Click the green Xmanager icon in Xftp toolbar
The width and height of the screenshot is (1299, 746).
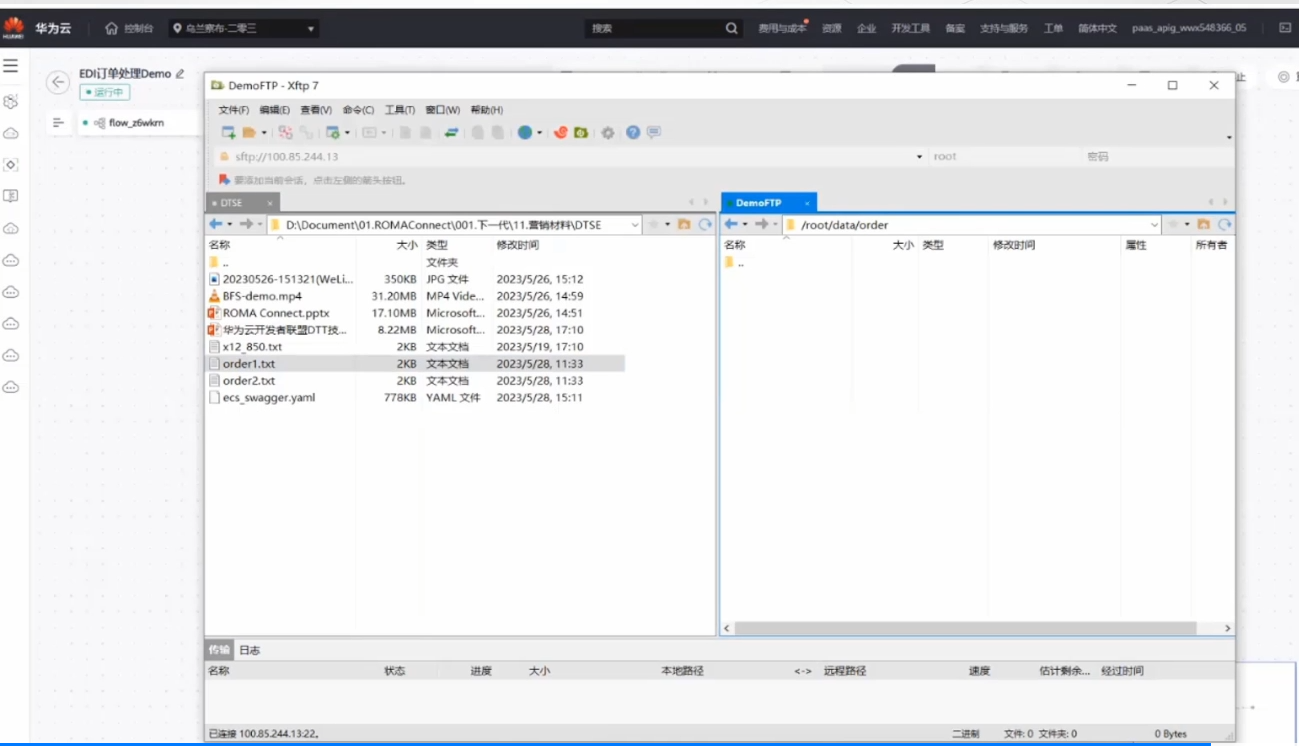[x=580, y=132]
